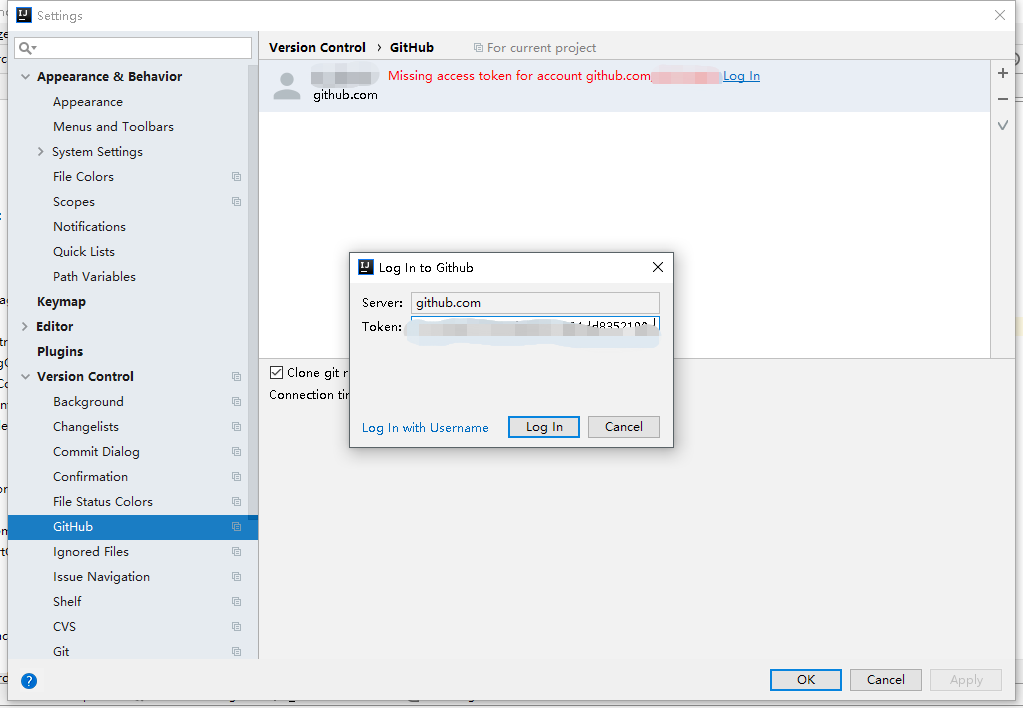Click project-level icon next to Ignored Files
Screen dimensions: 1023x708
pyautogui.click(x=236, y=552)
